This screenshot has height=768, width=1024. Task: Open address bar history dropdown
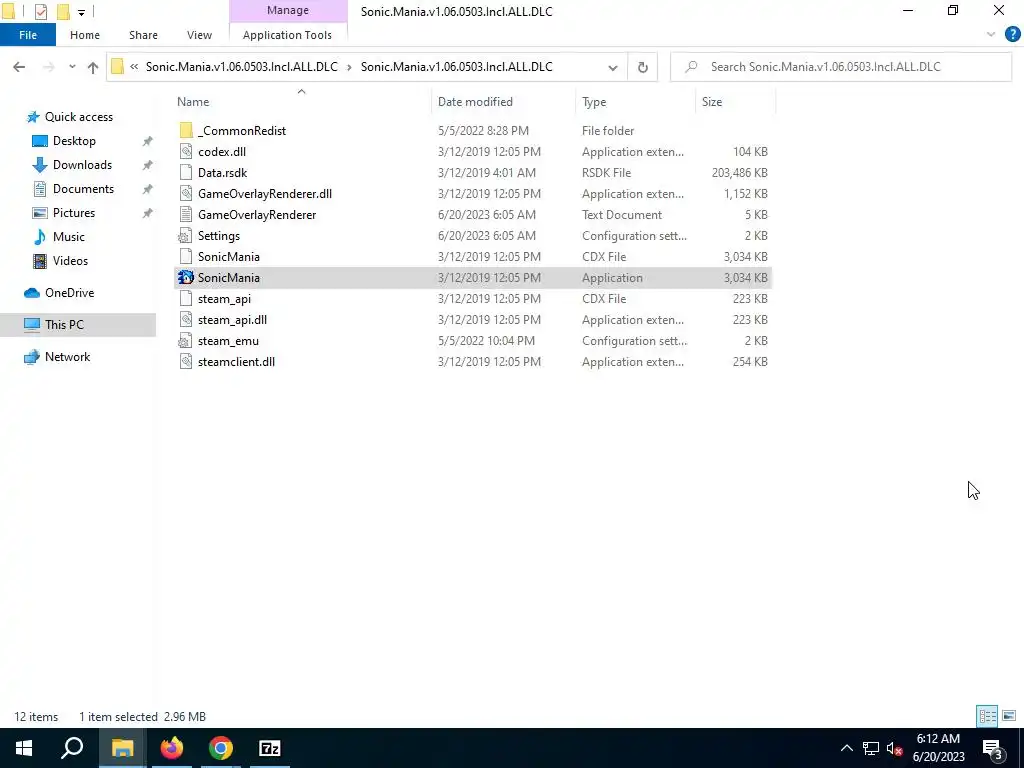pyautogui.click(x=613, y=67)
